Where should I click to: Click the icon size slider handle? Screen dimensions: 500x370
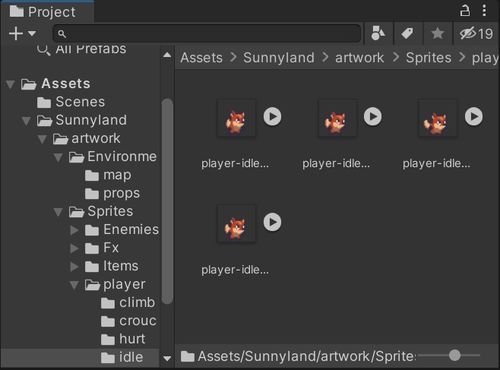coord(455,355)
